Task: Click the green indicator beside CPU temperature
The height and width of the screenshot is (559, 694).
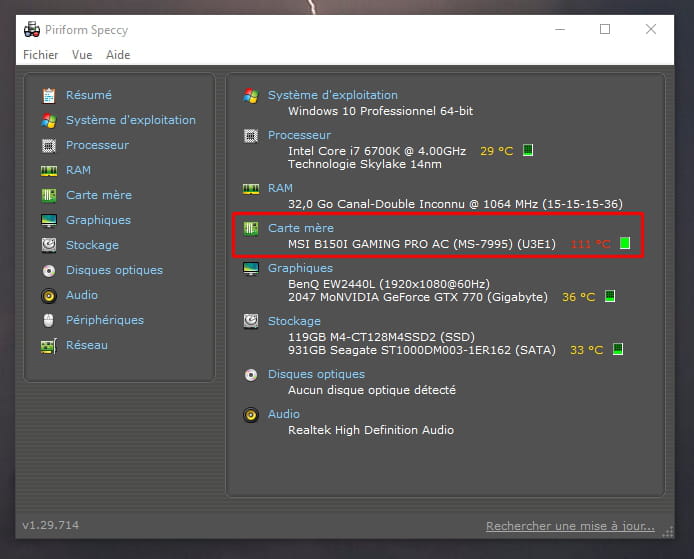Action: pos(528,151)
